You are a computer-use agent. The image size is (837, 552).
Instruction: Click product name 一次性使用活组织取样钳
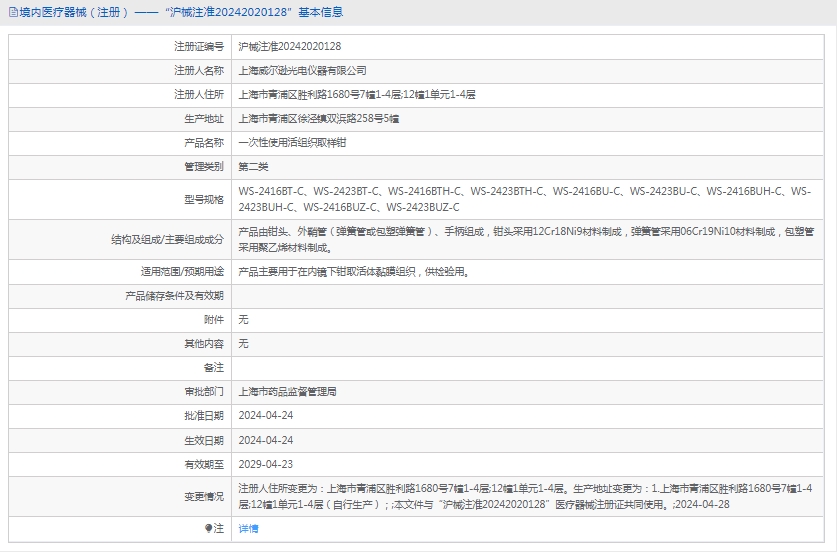click(290, 143)
